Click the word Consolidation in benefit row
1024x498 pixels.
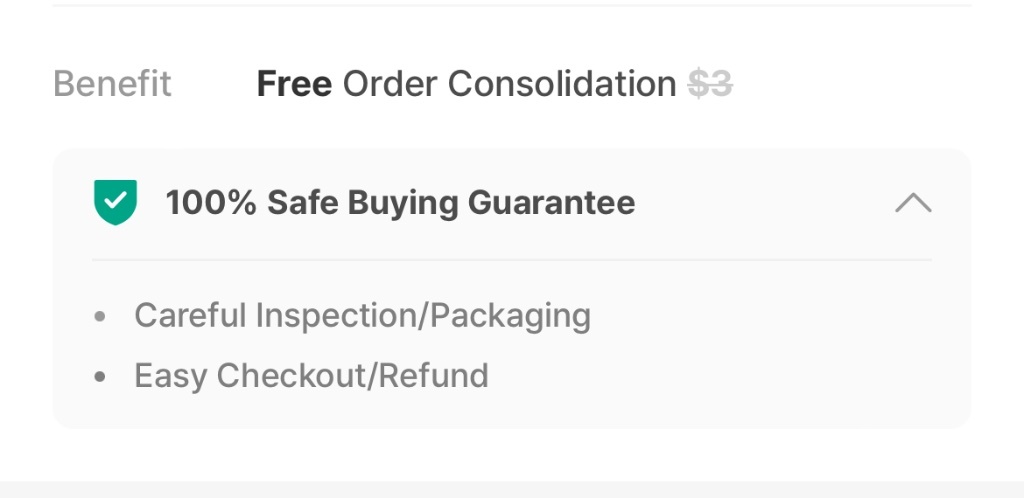click(x=562, y=84)
